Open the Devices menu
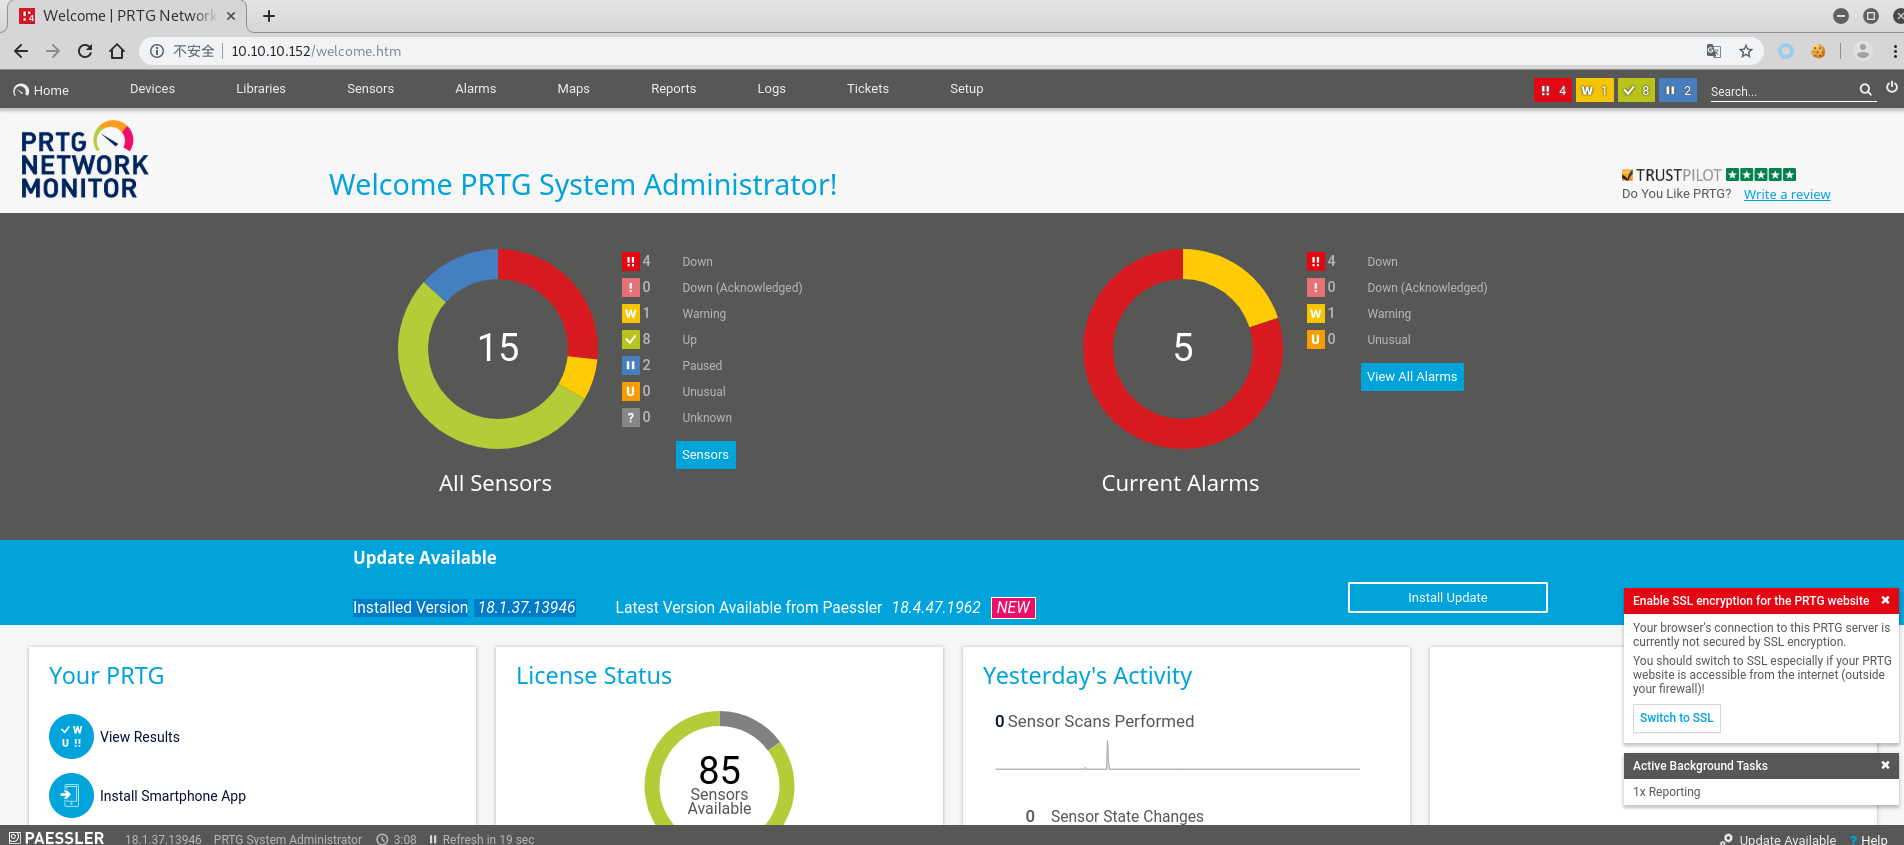Screen dimensions: 1904x845 pyautogui.click(x=152, y=89)
